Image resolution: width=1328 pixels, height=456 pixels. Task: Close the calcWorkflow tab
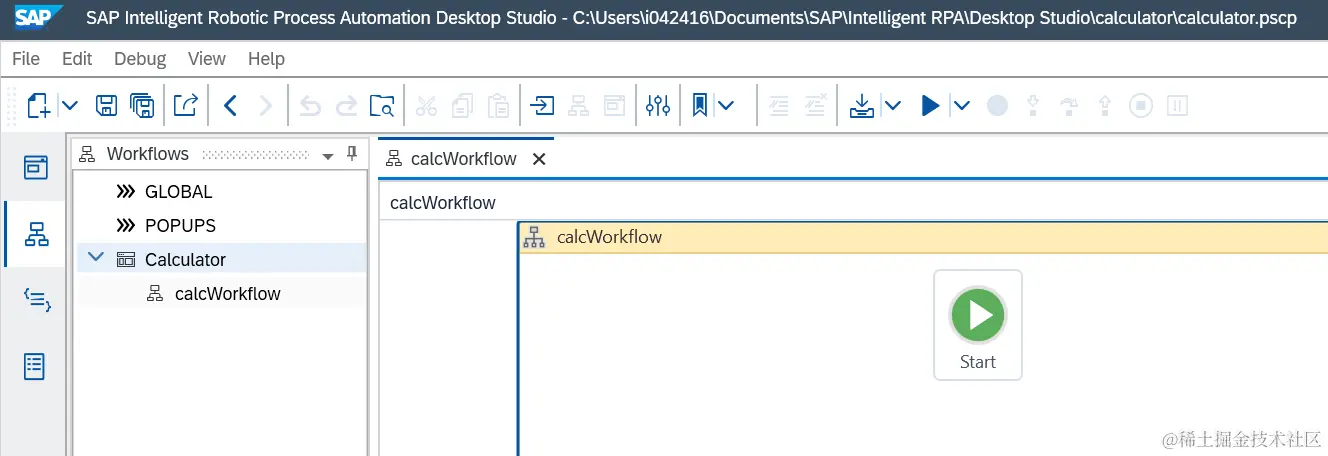tap(539, 159)
